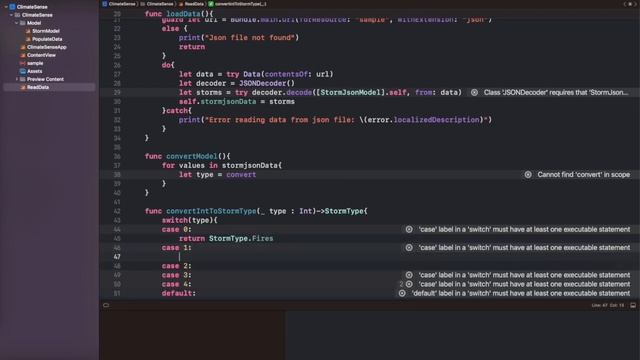Click the ClimateSense project icon in navigator
The height and width of the screenshot is (360, 640).
[x=12, y=7]
